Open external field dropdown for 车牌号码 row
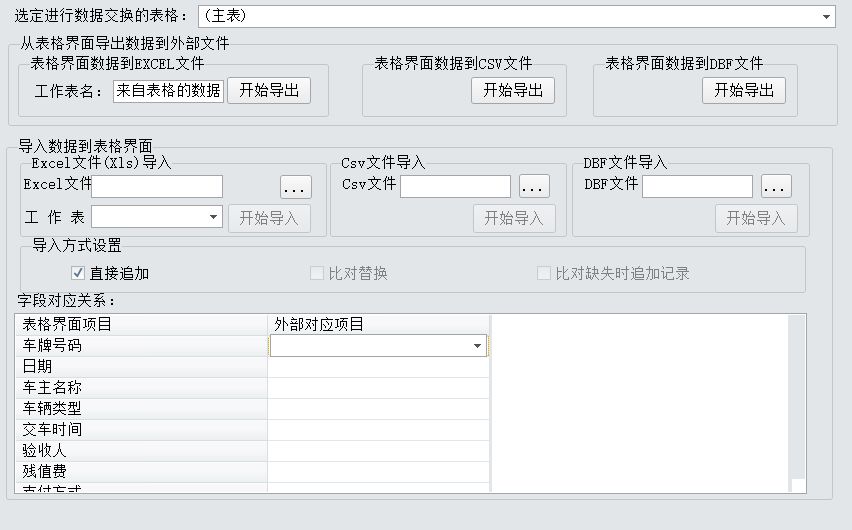The height and width of the screenshot is (530, 852). coord(477,346)
